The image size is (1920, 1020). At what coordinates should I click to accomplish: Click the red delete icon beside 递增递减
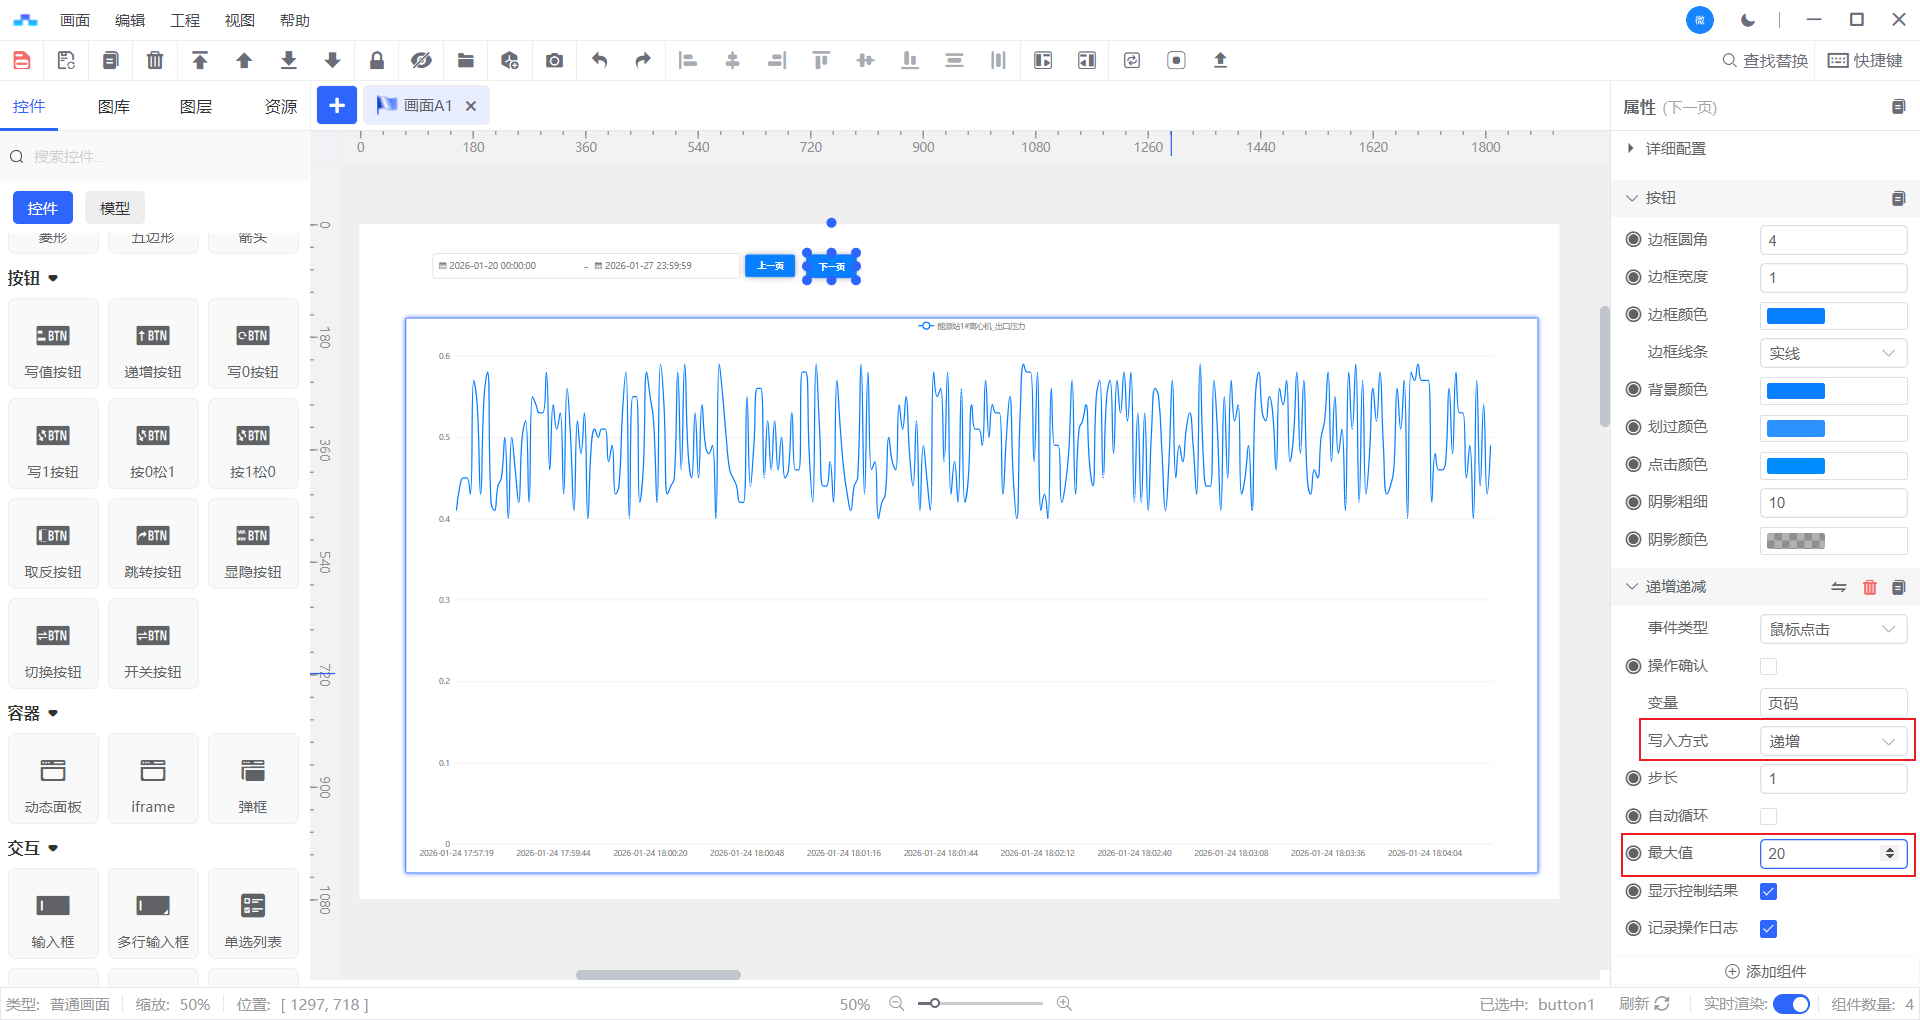1869,587
